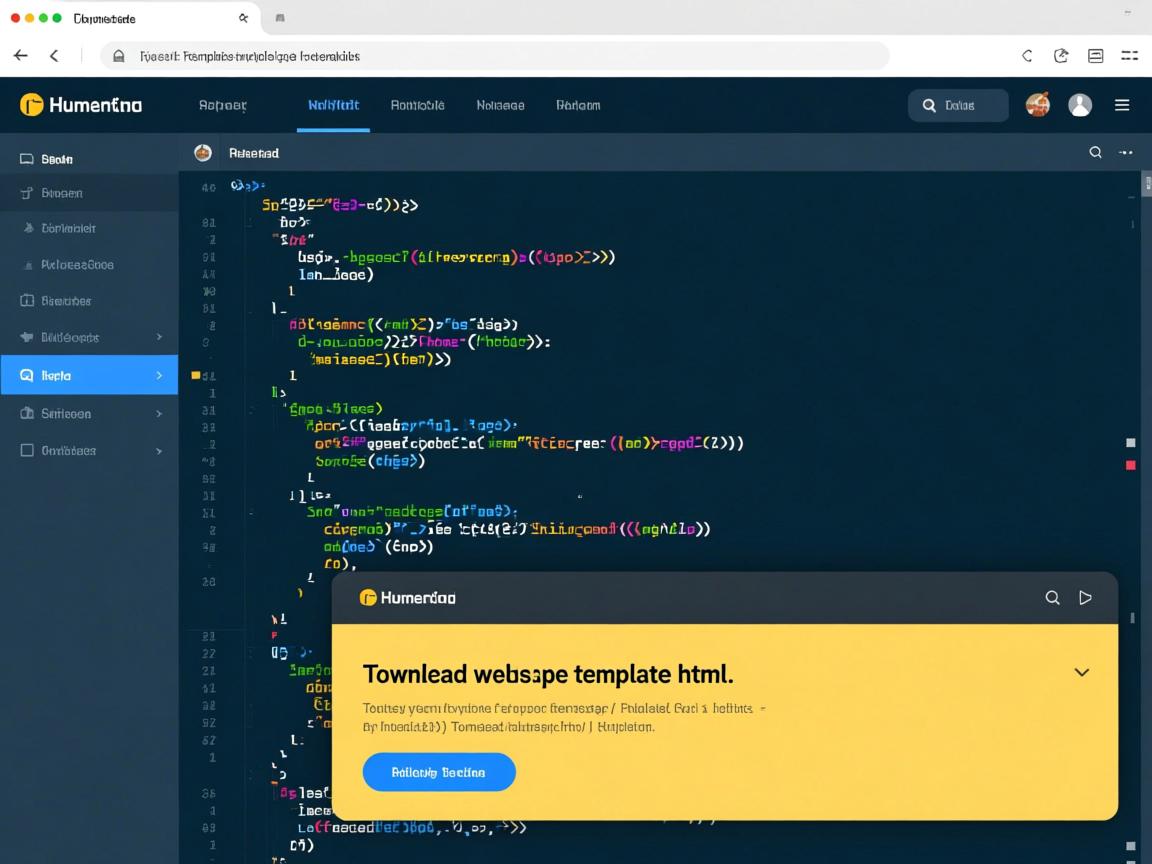Image resolution: width=1152 pixels, height=864 pixels.
Task: Click the search icon in the popup header
Action: [1052, 597]
